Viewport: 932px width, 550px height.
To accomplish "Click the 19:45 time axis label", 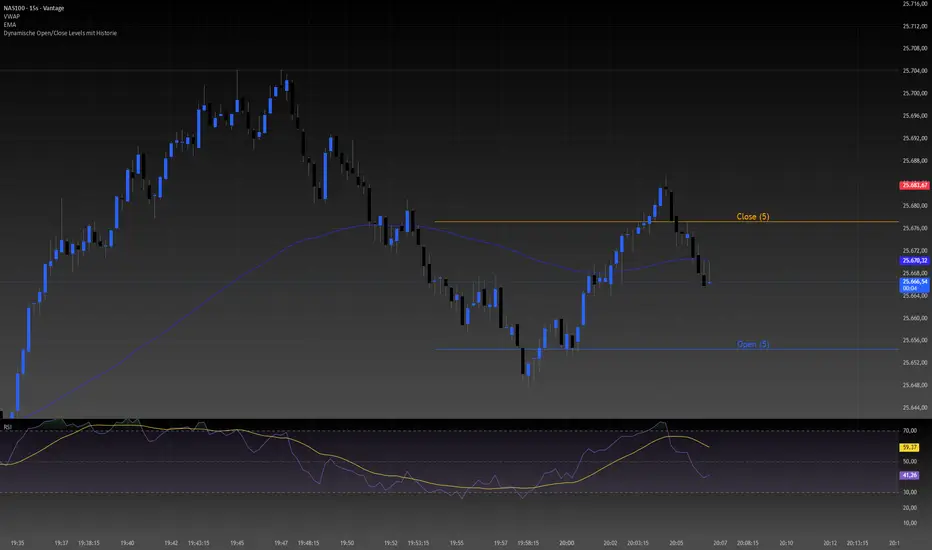I will (x=237, y=543).
